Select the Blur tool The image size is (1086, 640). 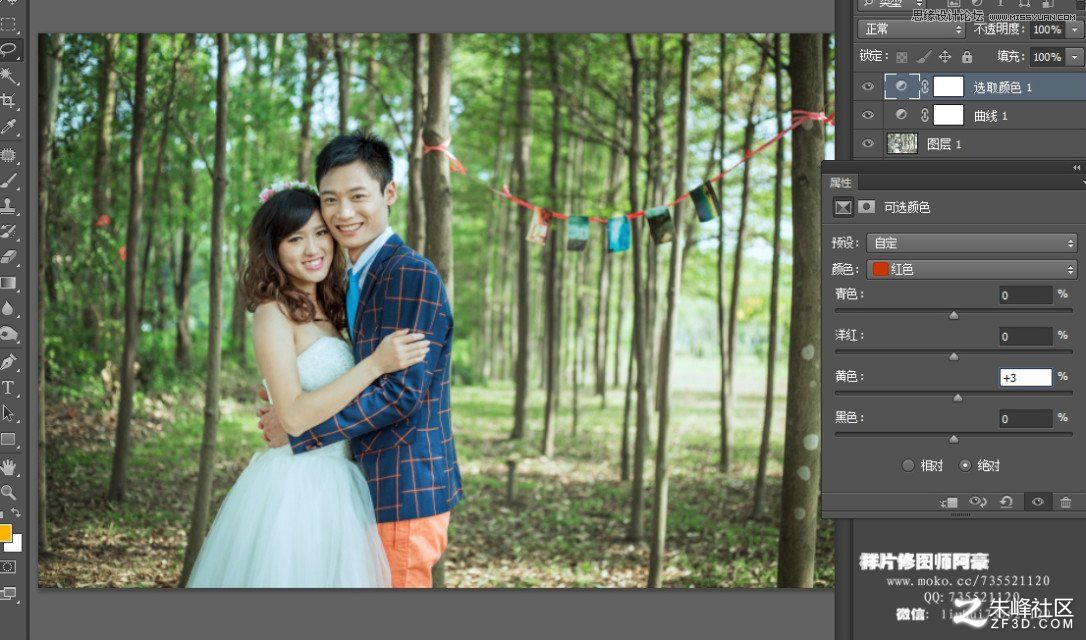(8, 308)
